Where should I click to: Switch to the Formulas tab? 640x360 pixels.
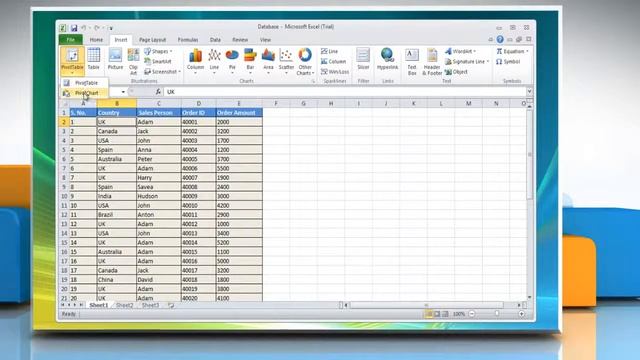pyautogui.click(x=188, y=40)
